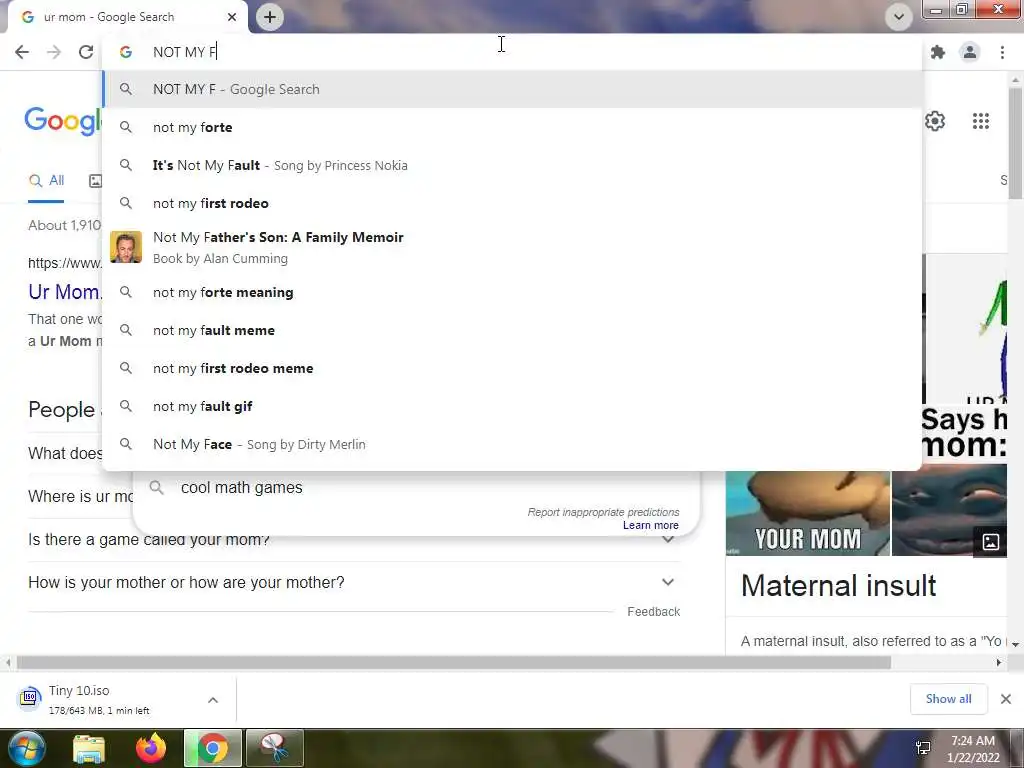The height and width of the screenshot is (768, 1024).
Task: Open the 'Ur Mom' result link
Action: (x=64, y=292)
